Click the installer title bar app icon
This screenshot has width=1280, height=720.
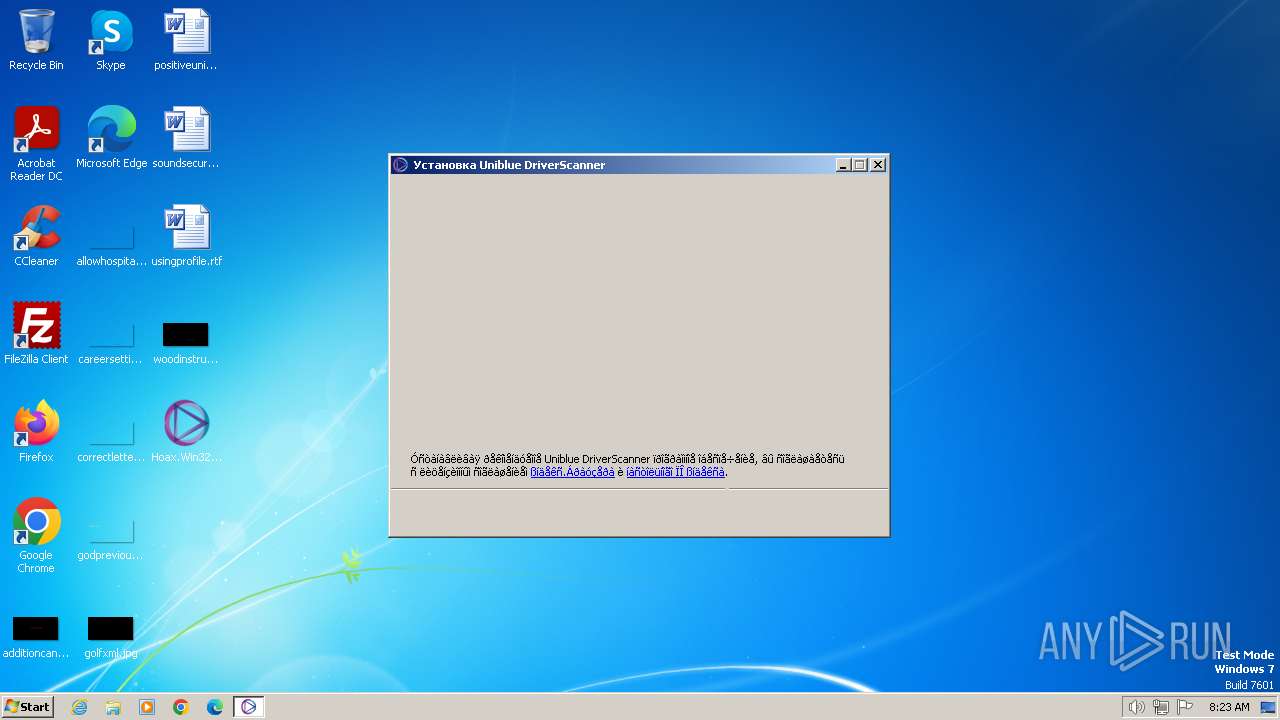point(401,165)
